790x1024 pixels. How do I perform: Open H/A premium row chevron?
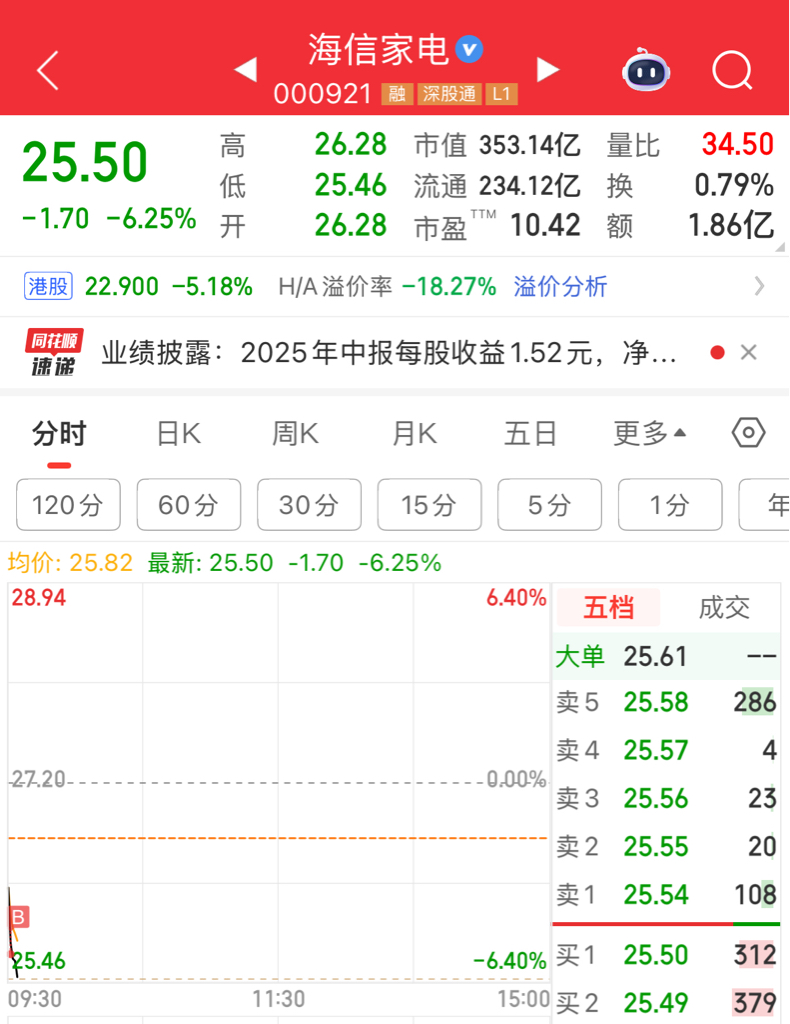pos(759,286)
